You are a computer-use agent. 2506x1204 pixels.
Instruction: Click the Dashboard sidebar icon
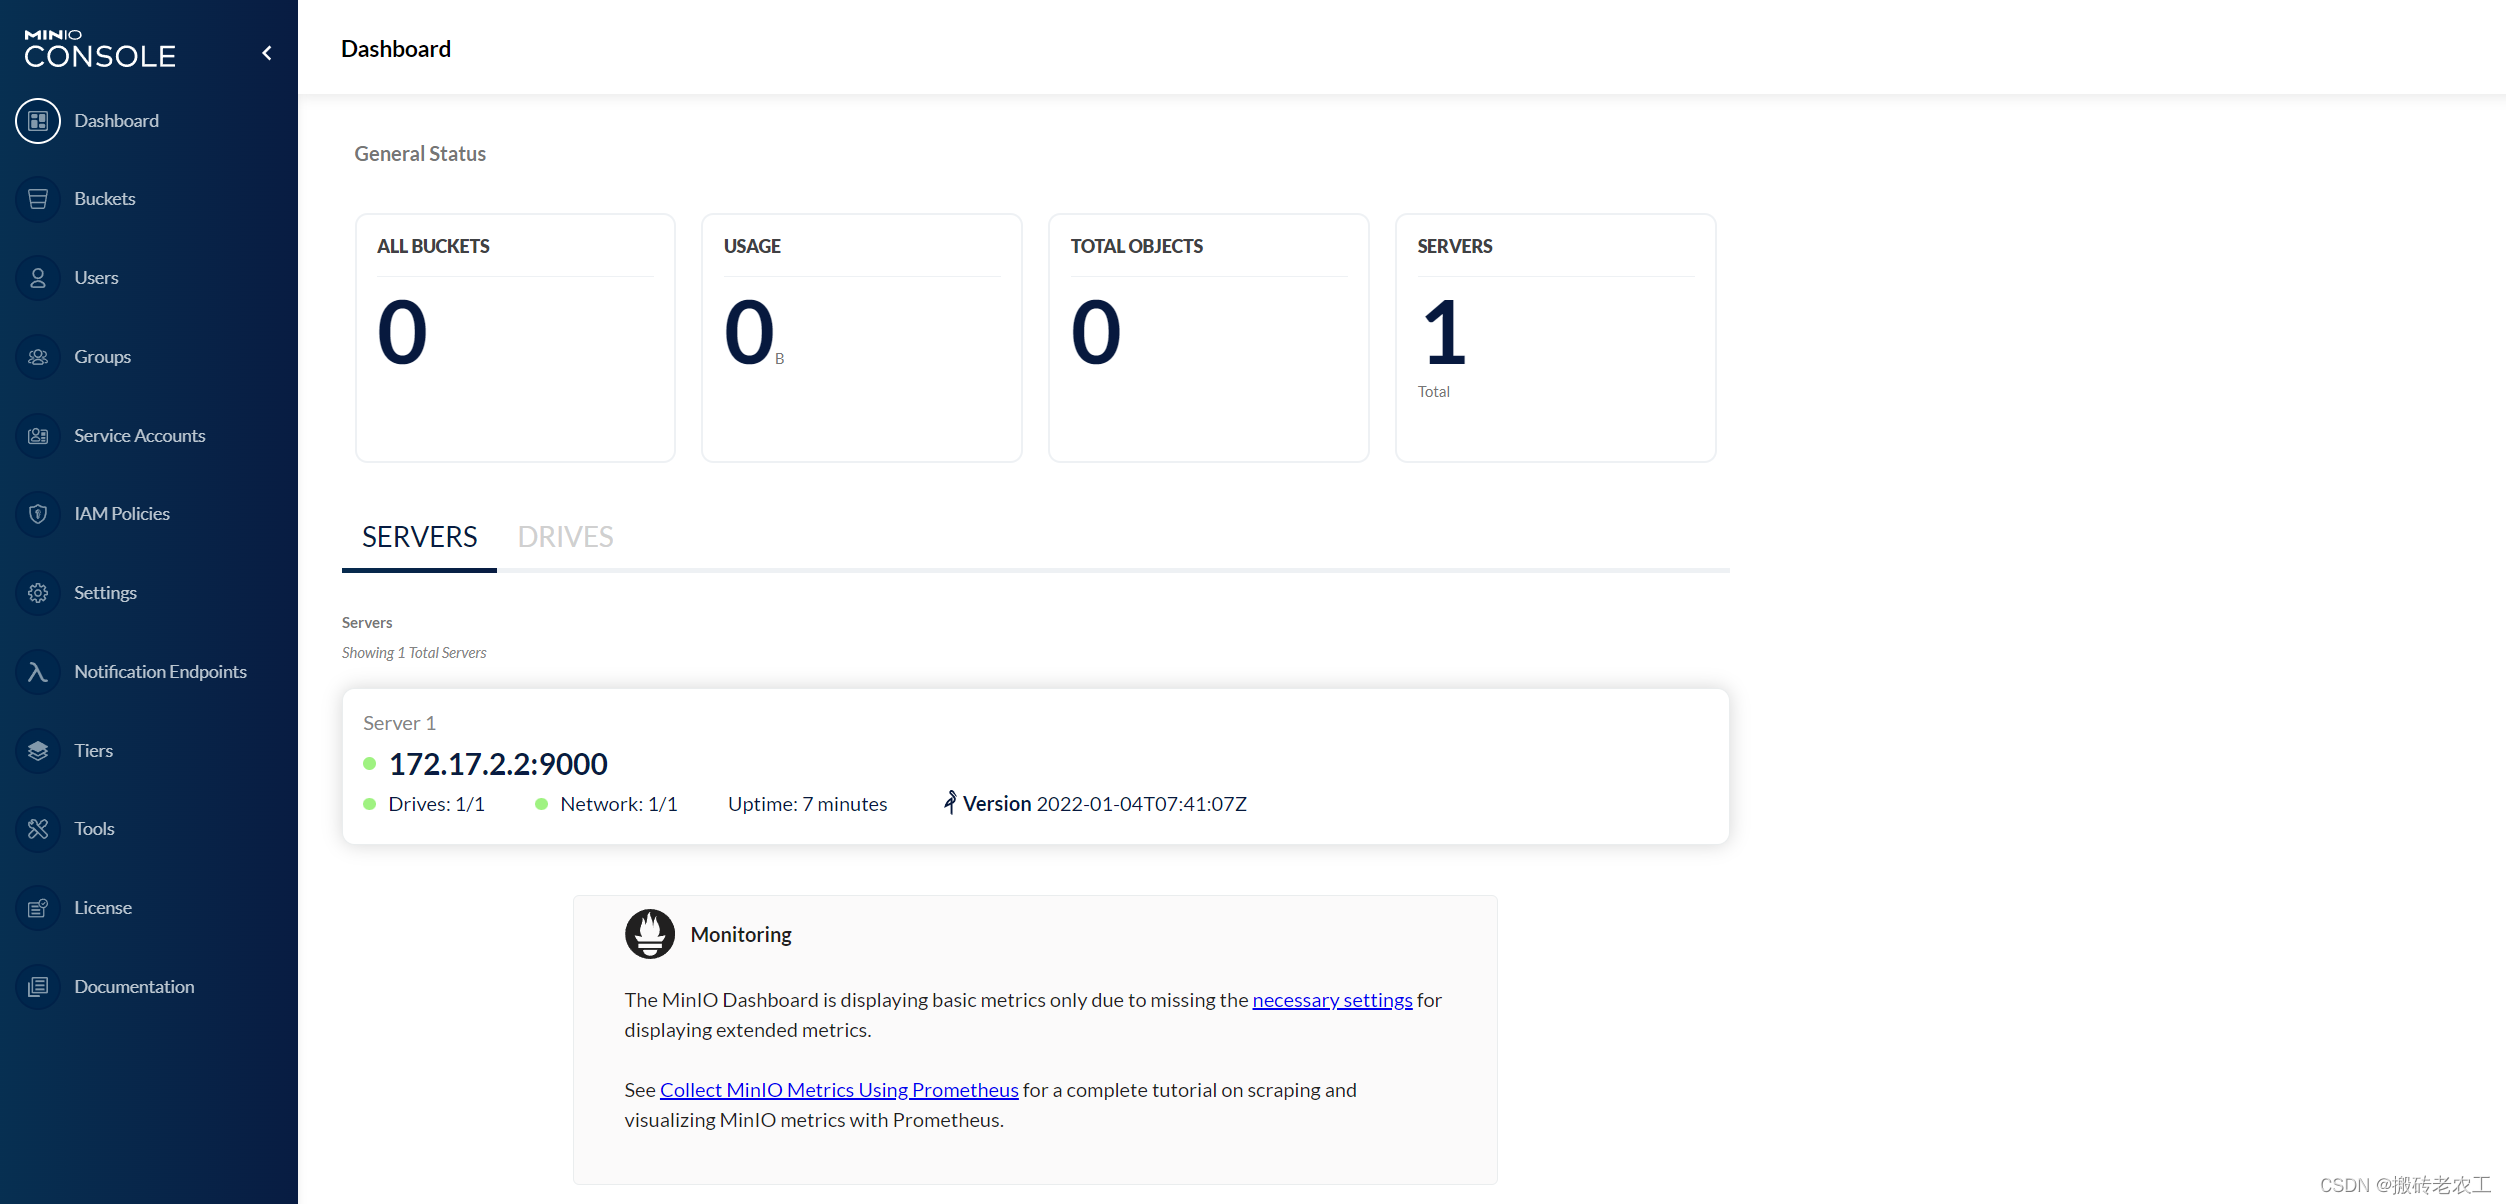coord(38,121)
